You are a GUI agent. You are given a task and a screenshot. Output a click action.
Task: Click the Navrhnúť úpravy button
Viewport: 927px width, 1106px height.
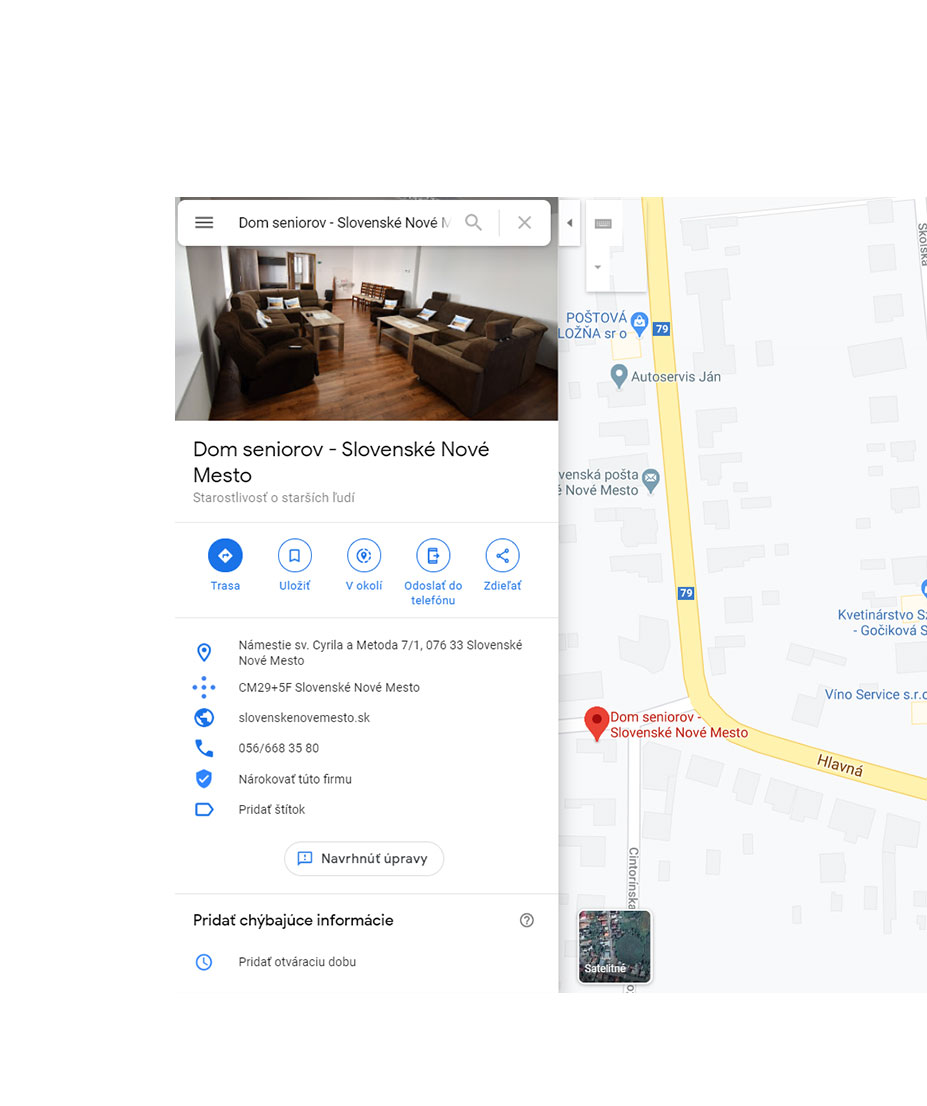tap(364, 858)
